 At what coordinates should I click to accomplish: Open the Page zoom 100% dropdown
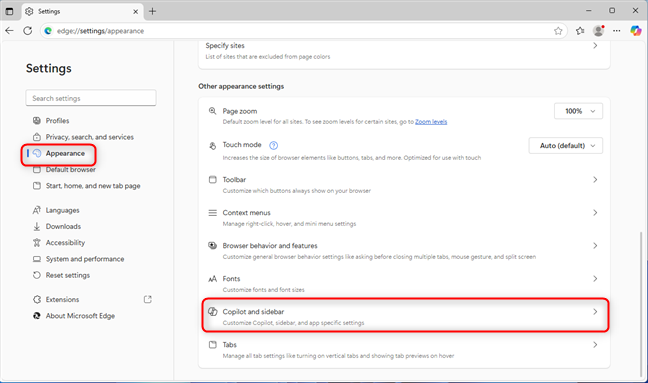[578, 111]
